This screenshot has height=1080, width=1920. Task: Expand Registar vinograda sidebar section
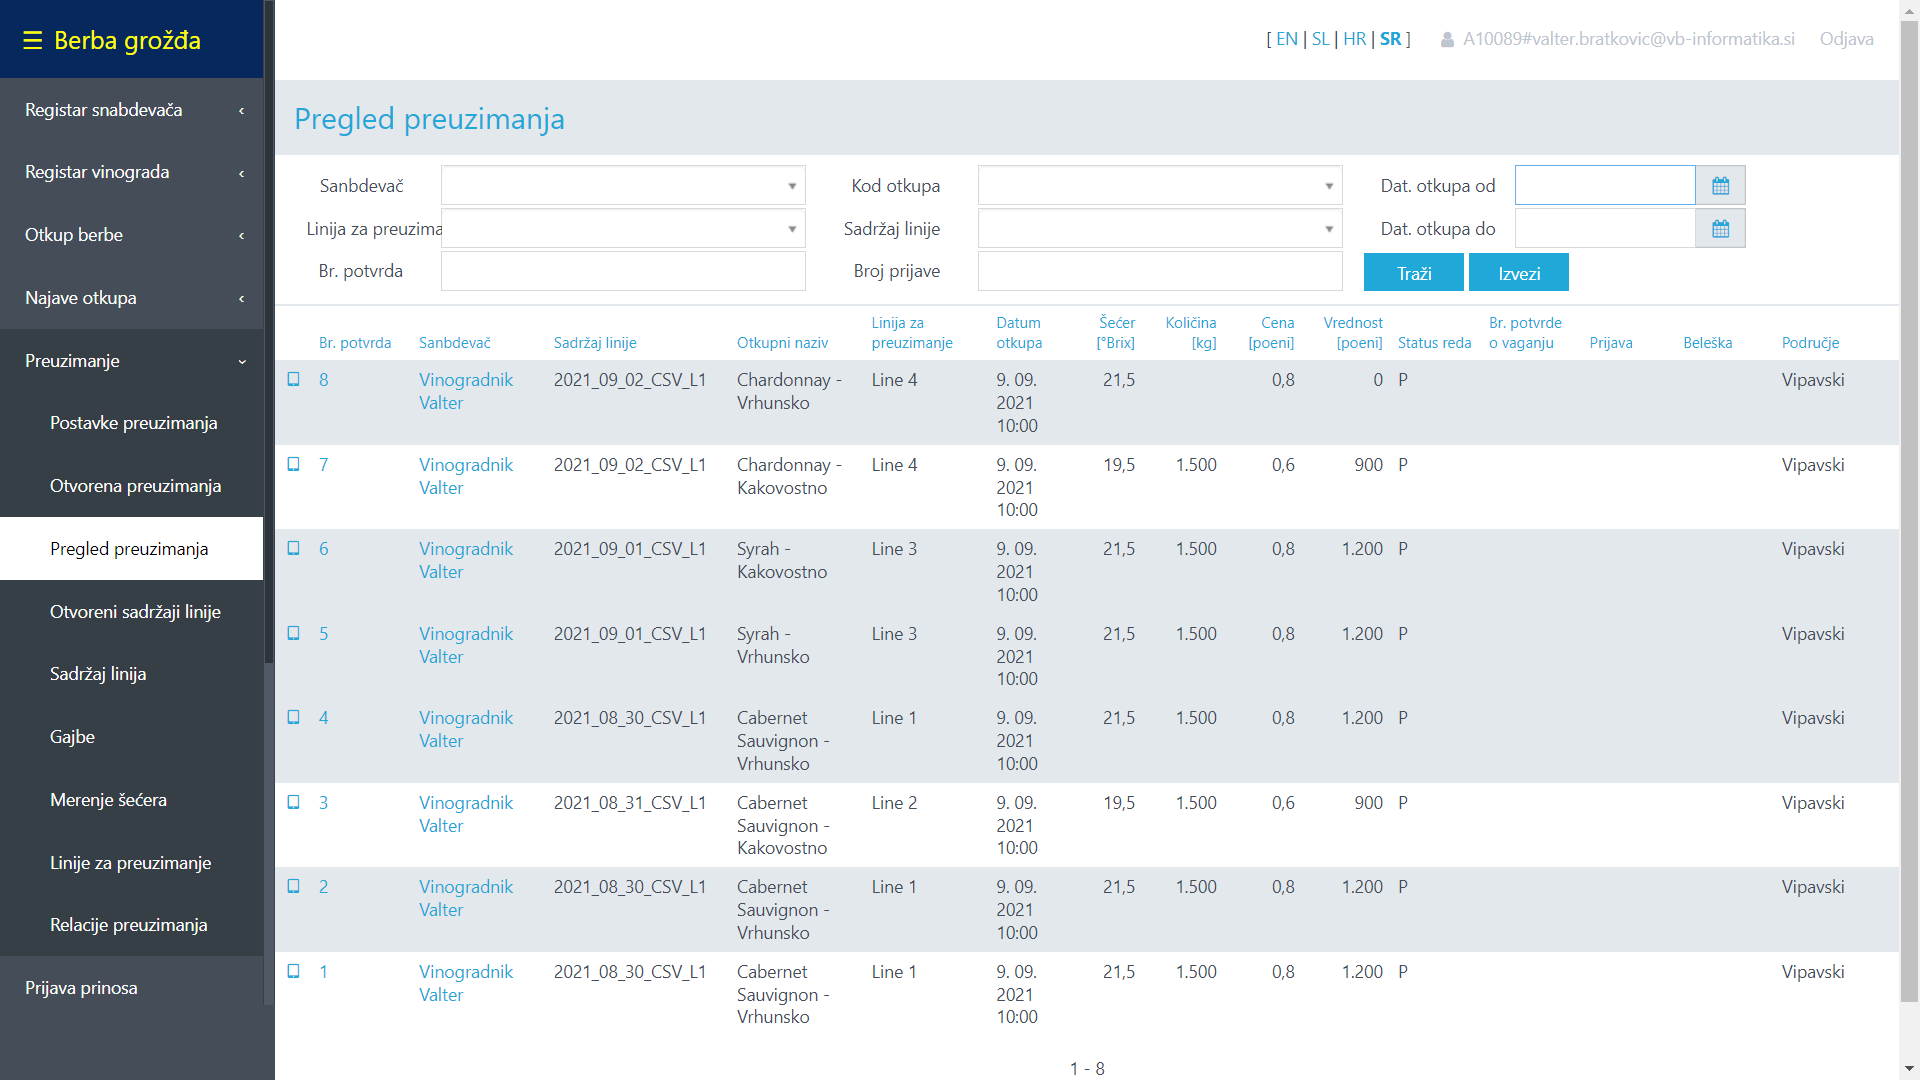coord(131,172)
